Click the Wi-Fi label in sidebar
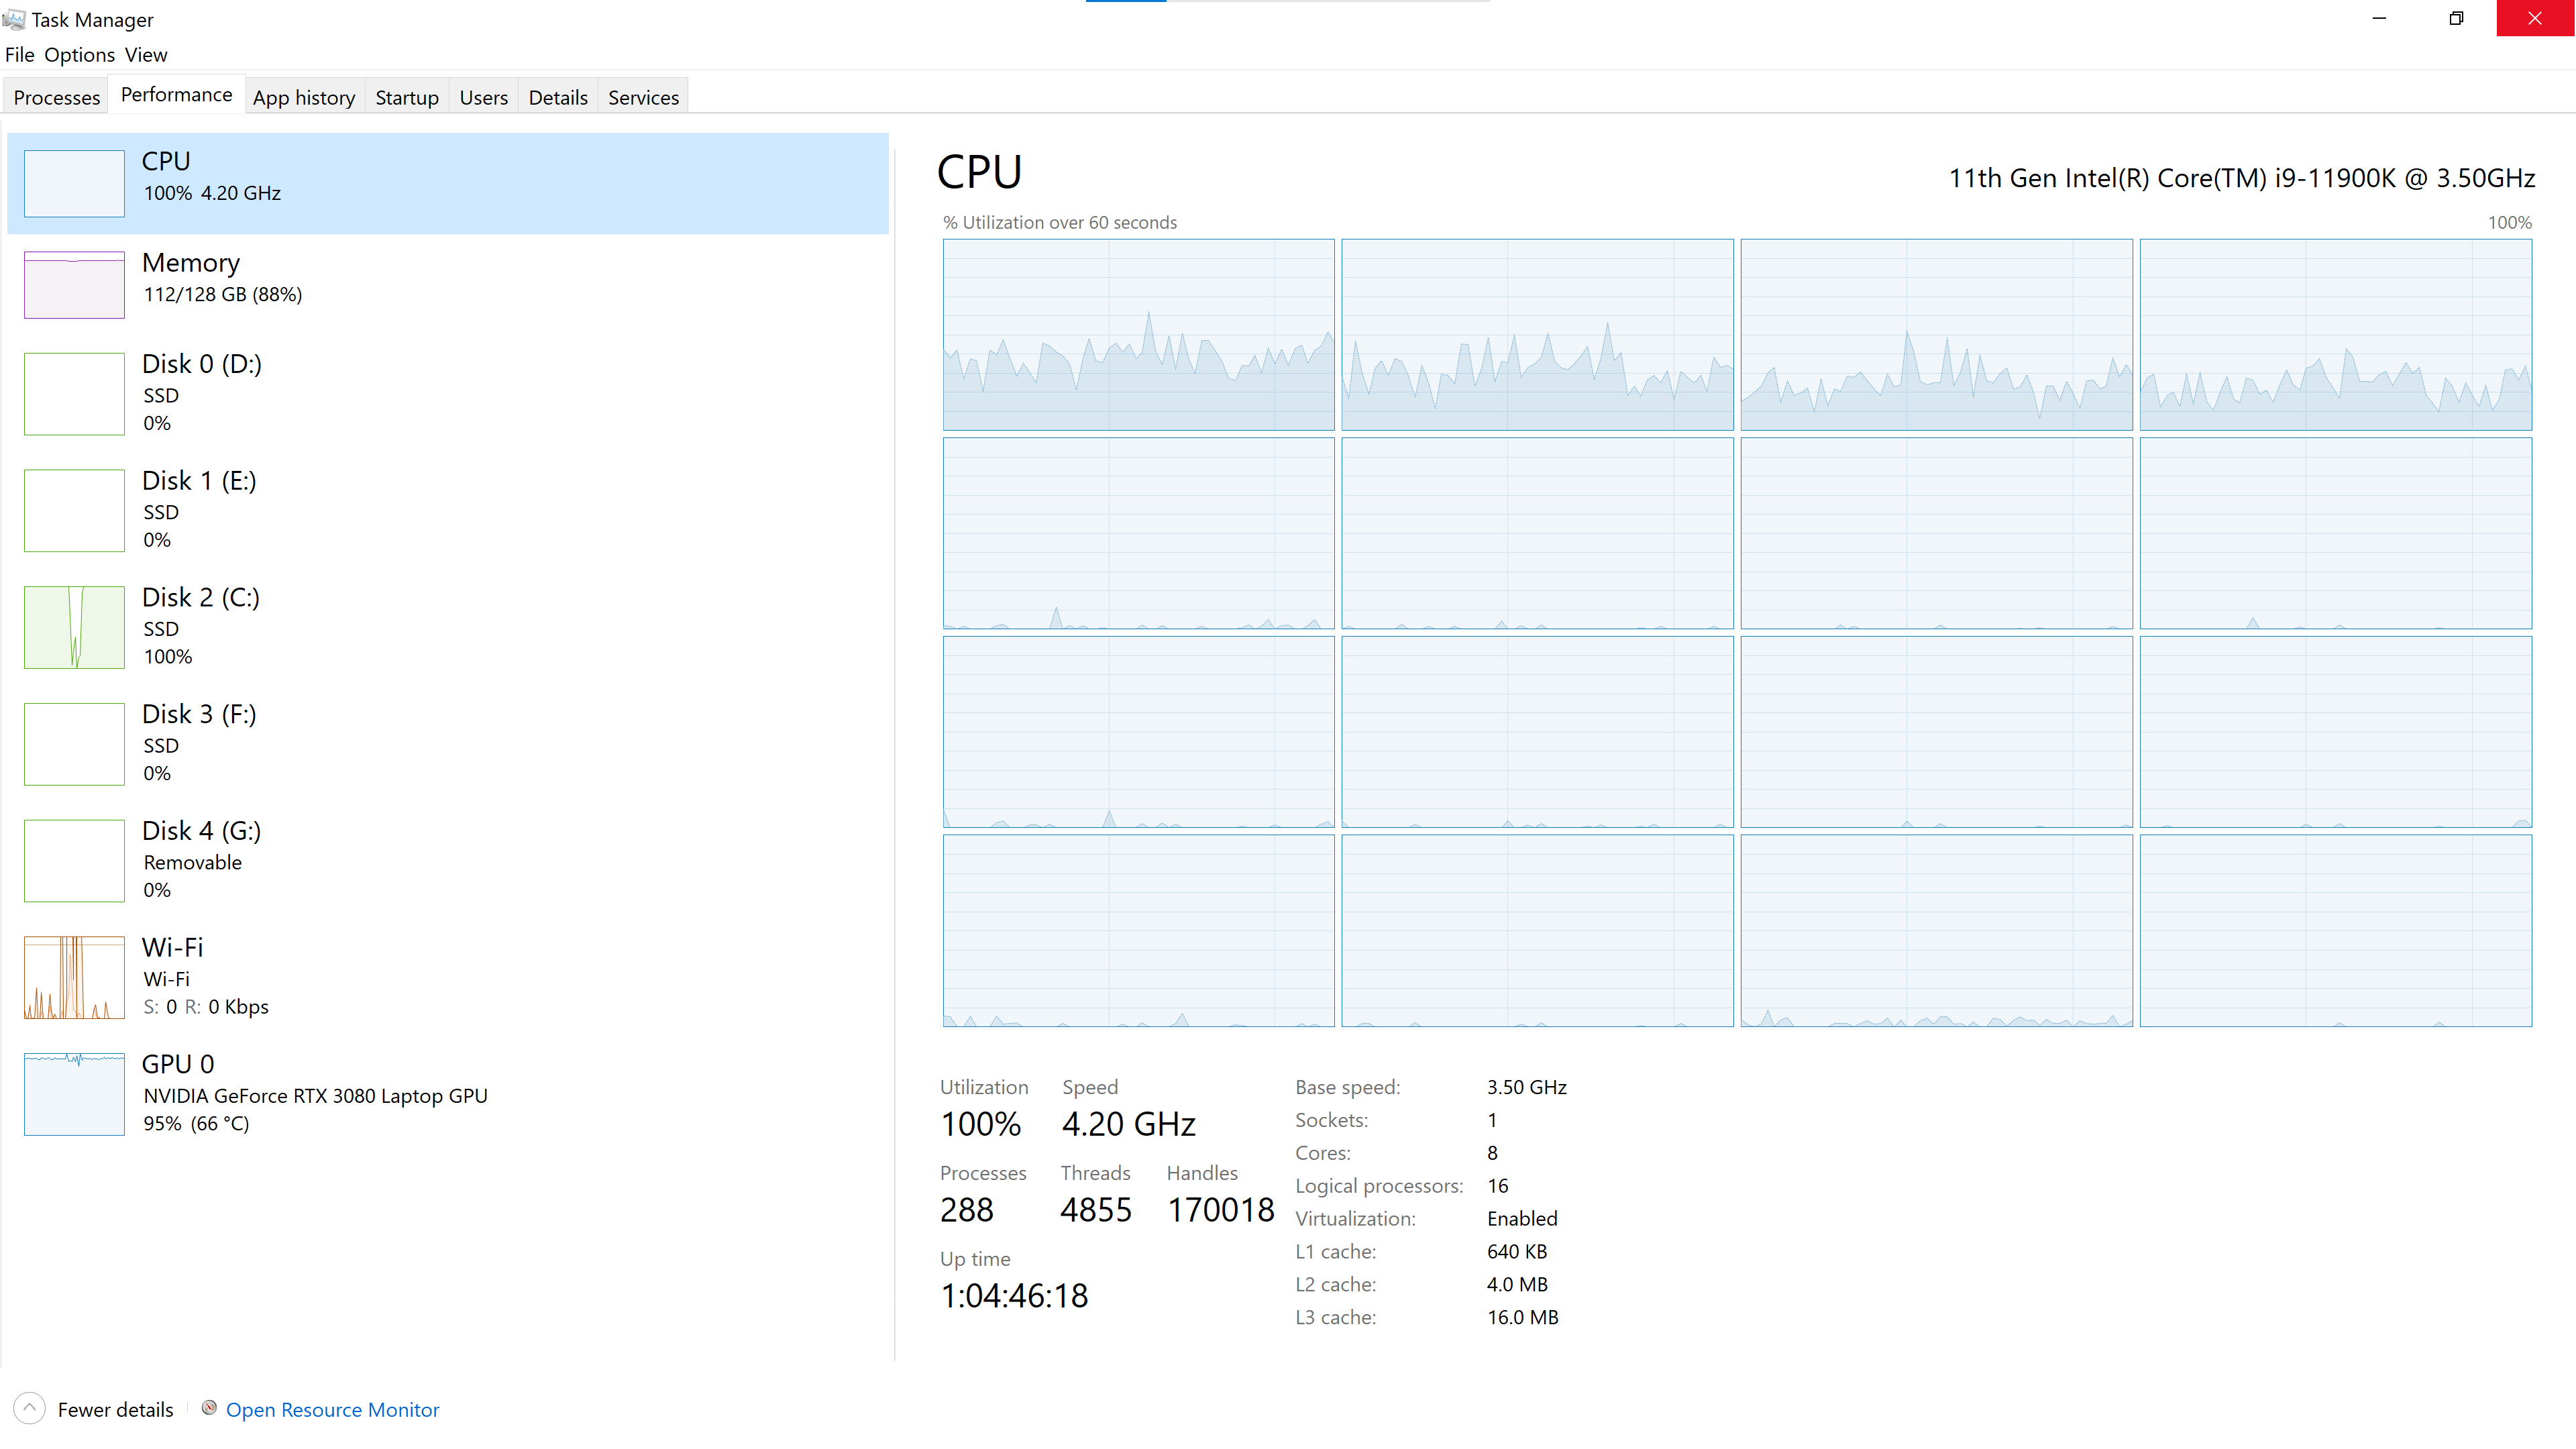 point(172,947)
